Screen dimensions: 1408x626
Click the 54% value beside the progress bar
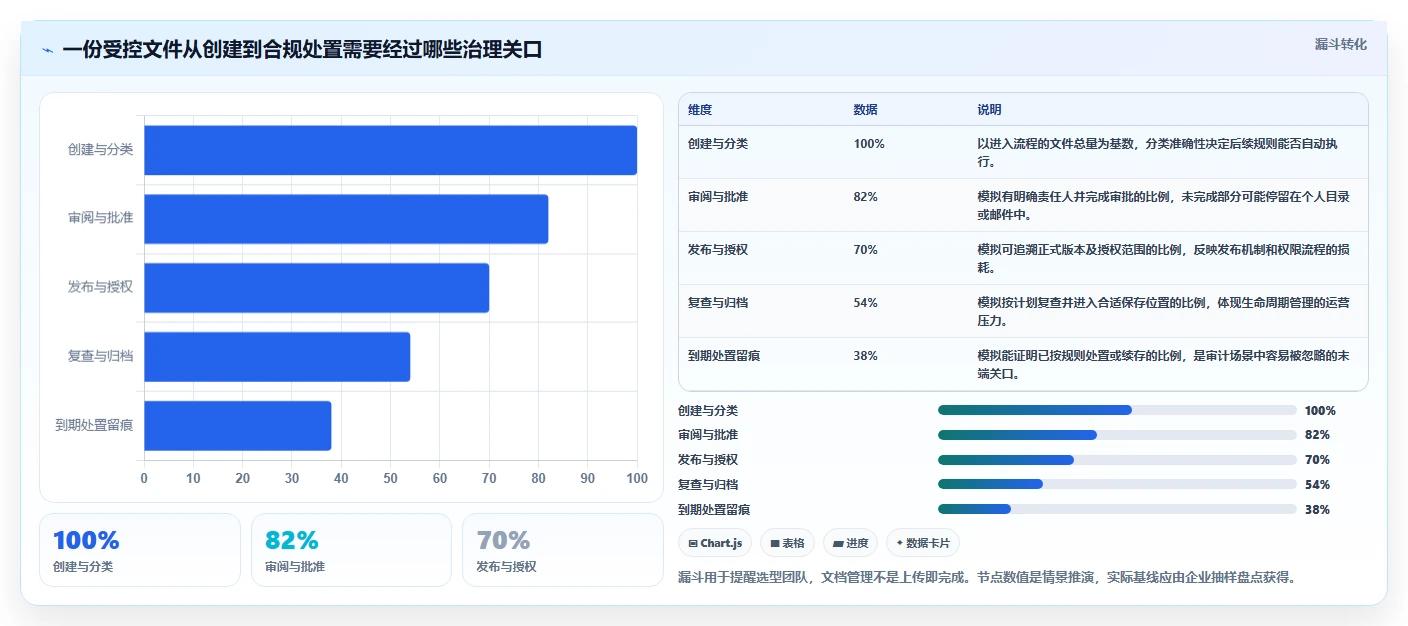1317,484
